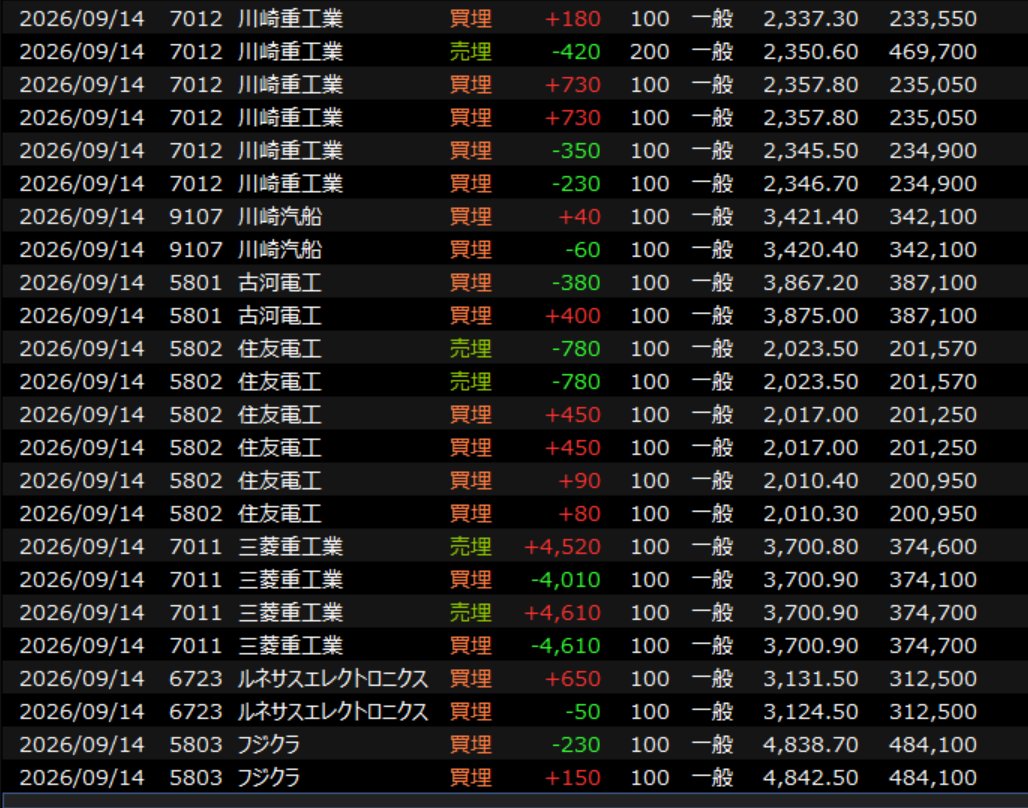The width and height of the screenshot is (1028, 808).
Task: Click the +180 profit cell for 川崎重工業
Action: tap(572, 18)
